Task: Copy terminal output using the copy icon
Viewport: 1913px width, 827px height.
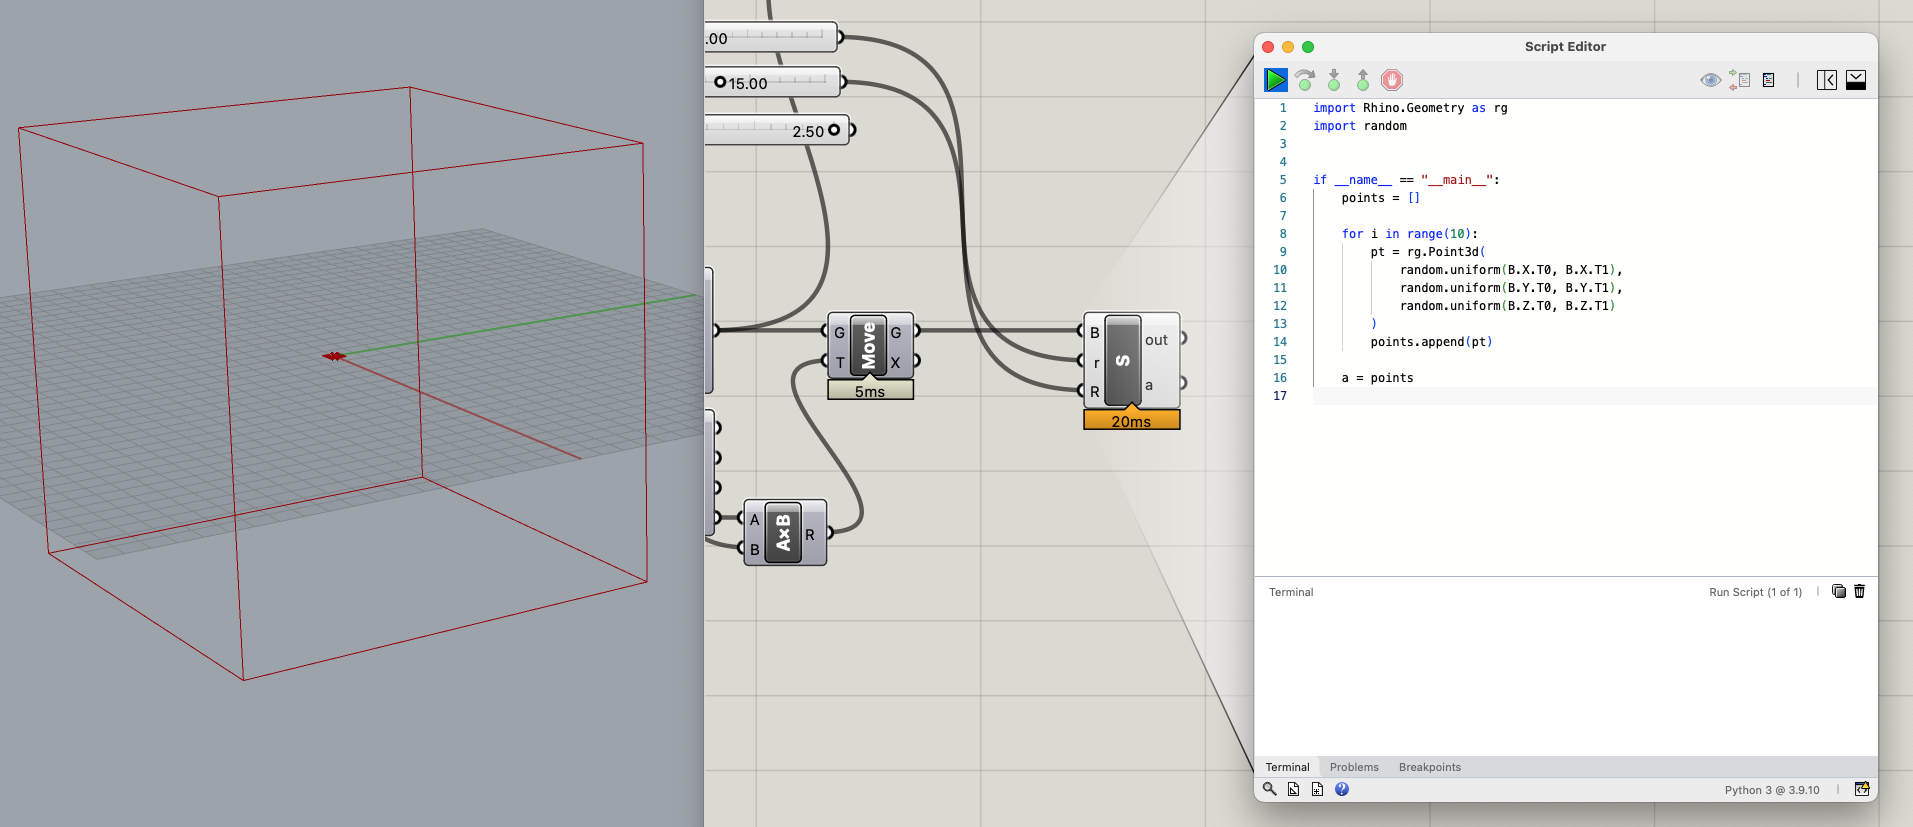Action: click(x=1838, y=591)
